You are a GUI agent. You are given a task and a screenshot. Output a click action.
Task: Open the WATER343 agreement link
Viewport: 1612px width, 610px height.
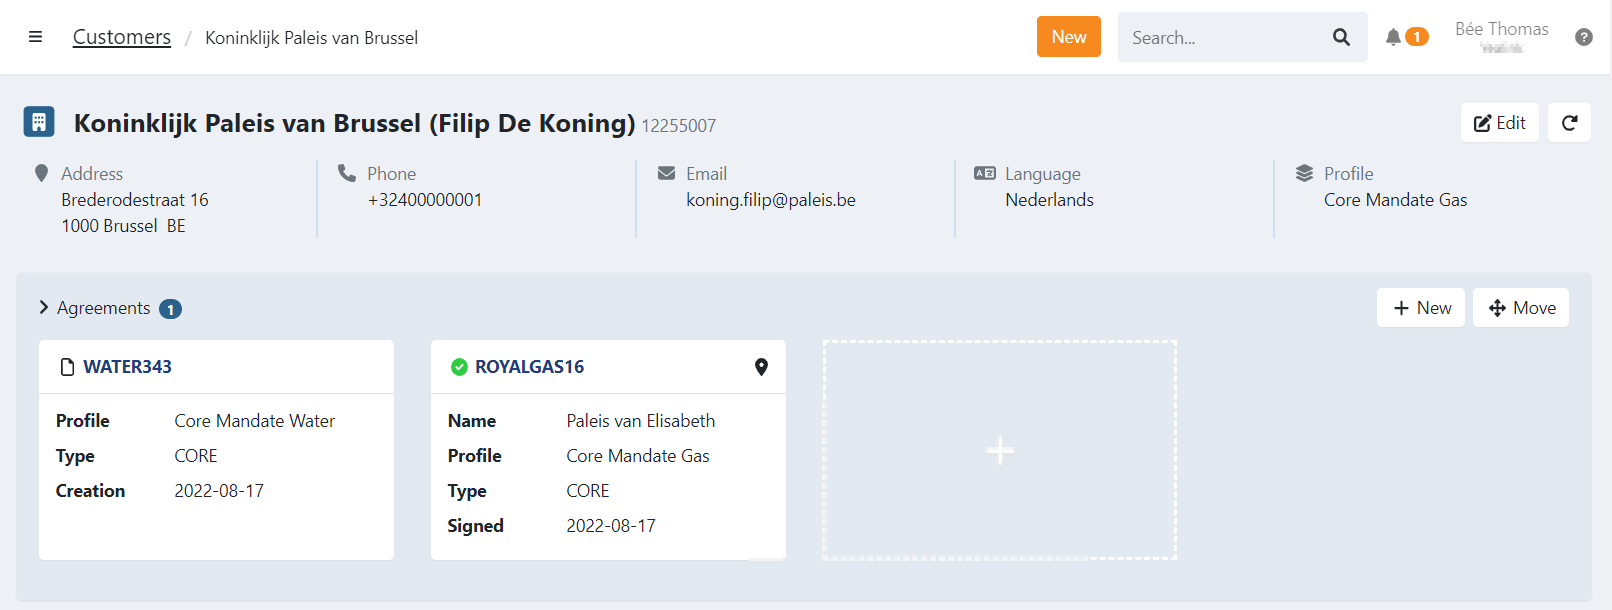pos(127,367)
